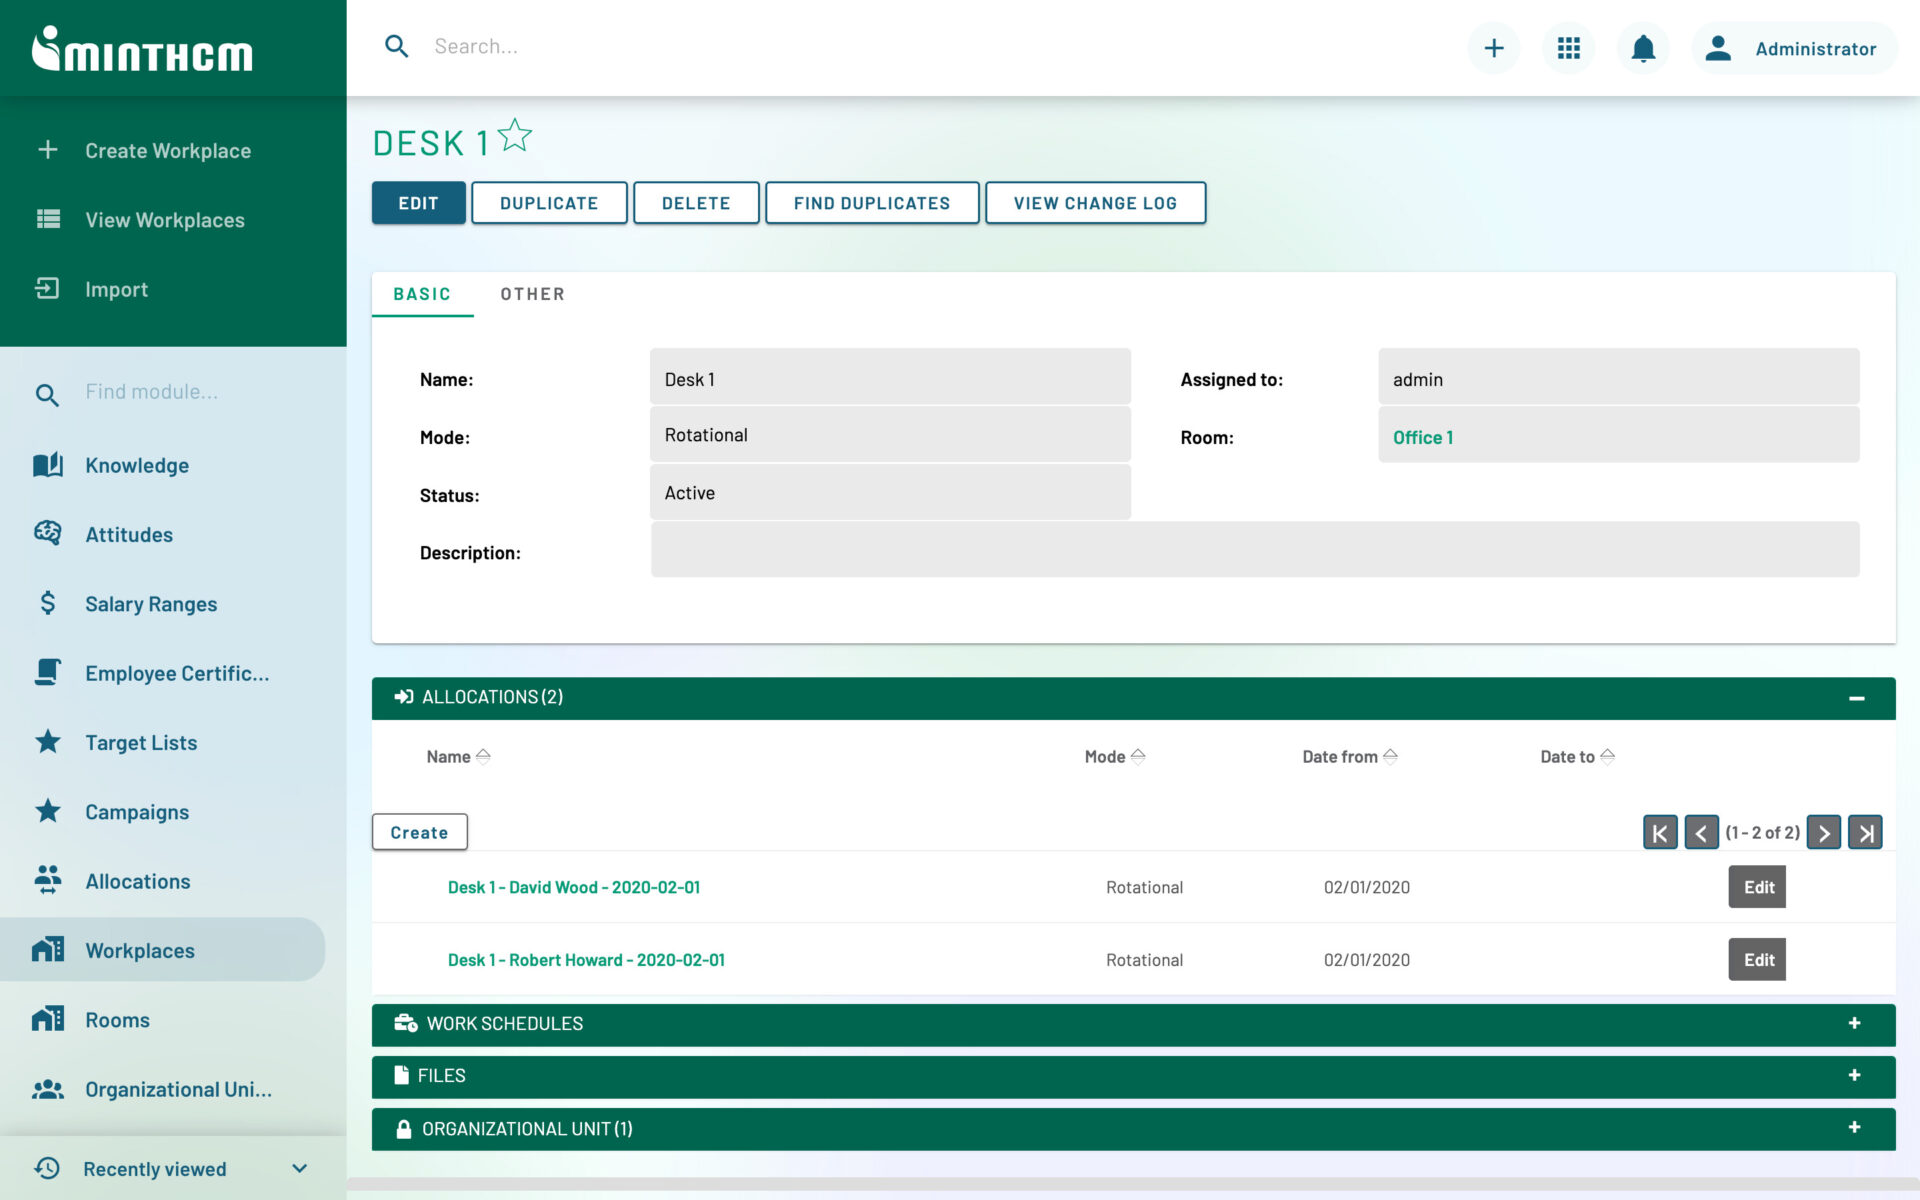The width and height of the screenshot is (1920, 1200).
Task: Switch to the Other tab
Action: tap(532, 293)
